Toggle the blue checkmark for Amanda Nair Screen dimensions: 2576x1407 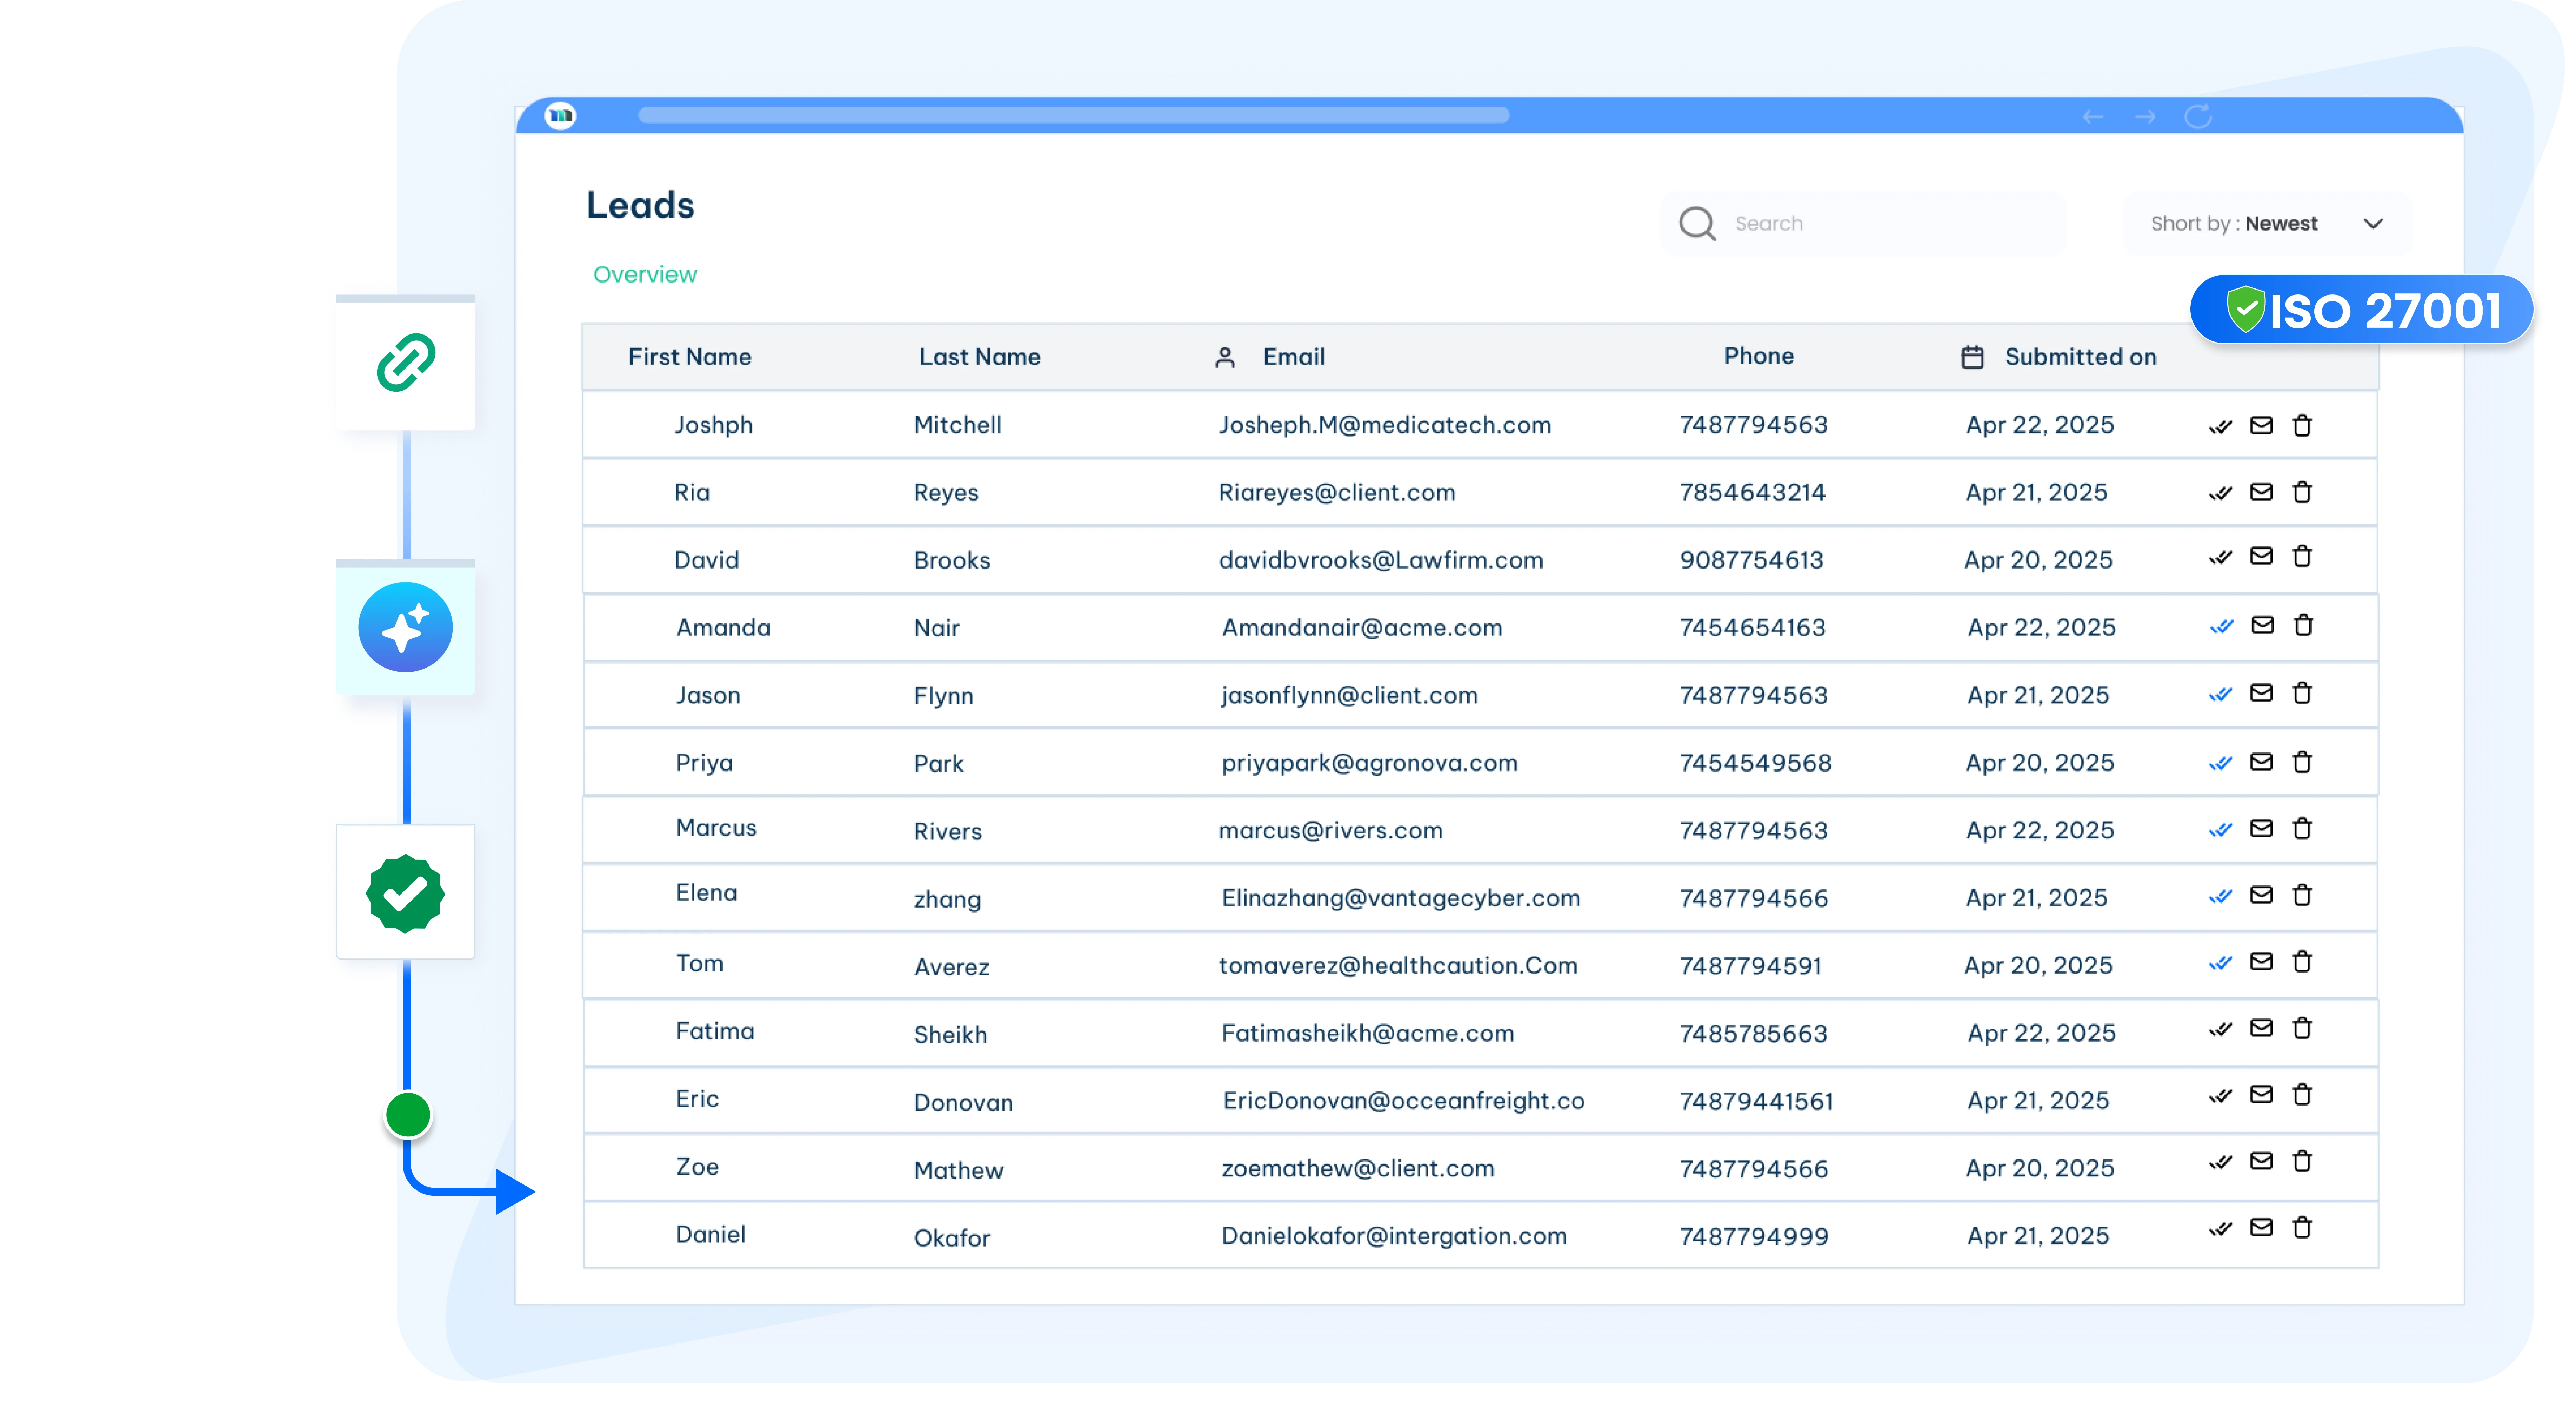click(2221, 627)
